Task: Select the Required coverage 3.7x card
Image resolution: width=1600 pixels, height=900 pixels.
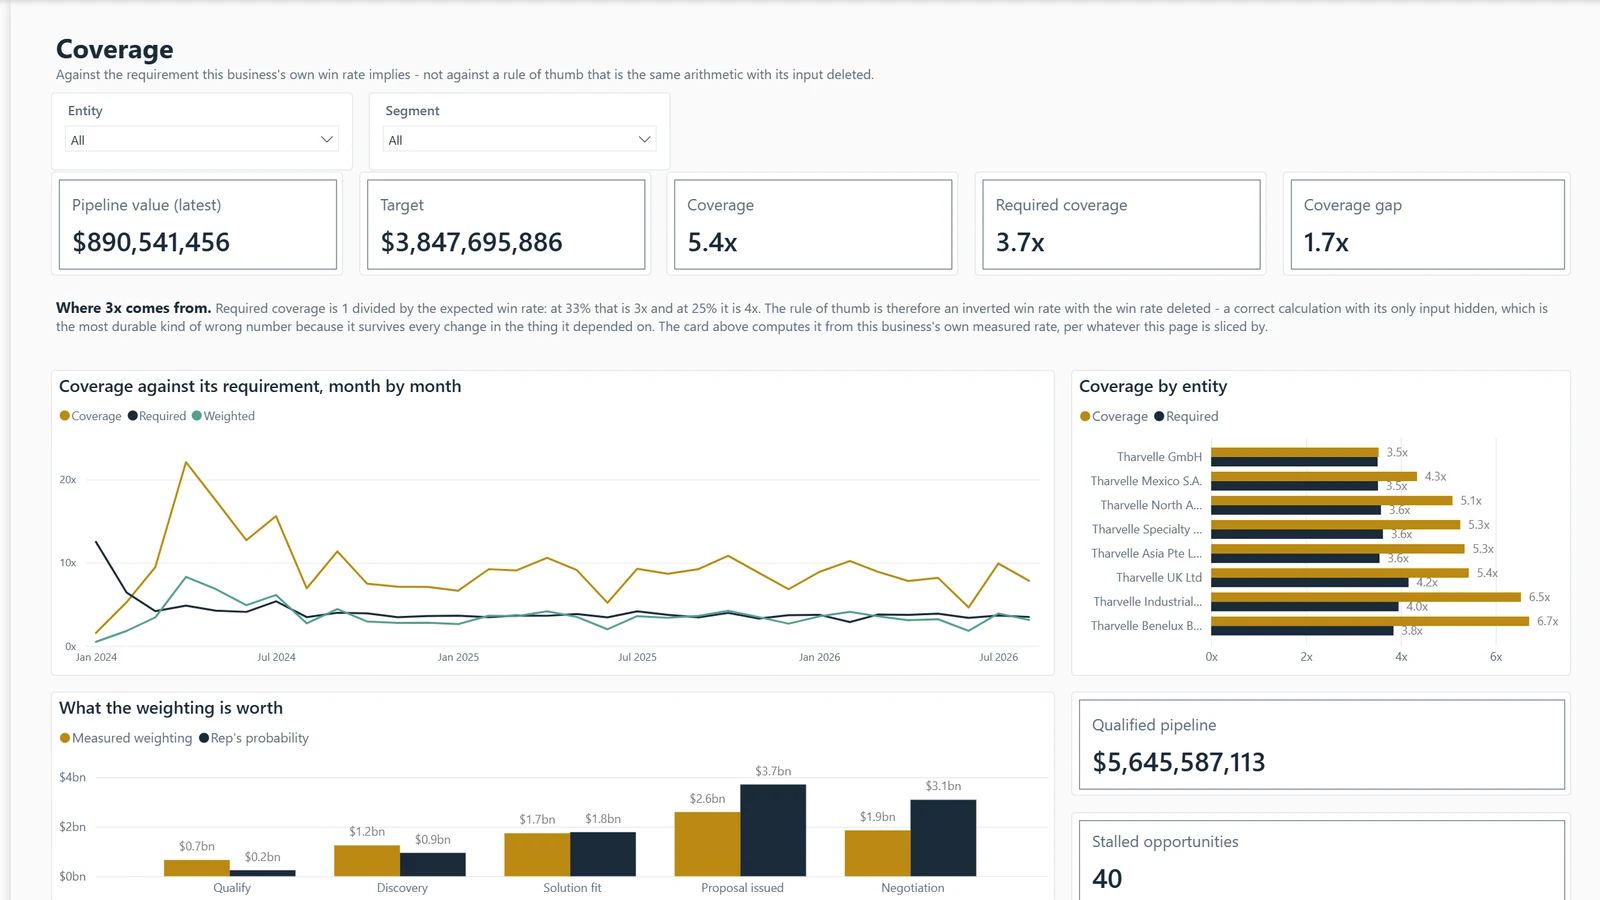Action: [1121, 224]
